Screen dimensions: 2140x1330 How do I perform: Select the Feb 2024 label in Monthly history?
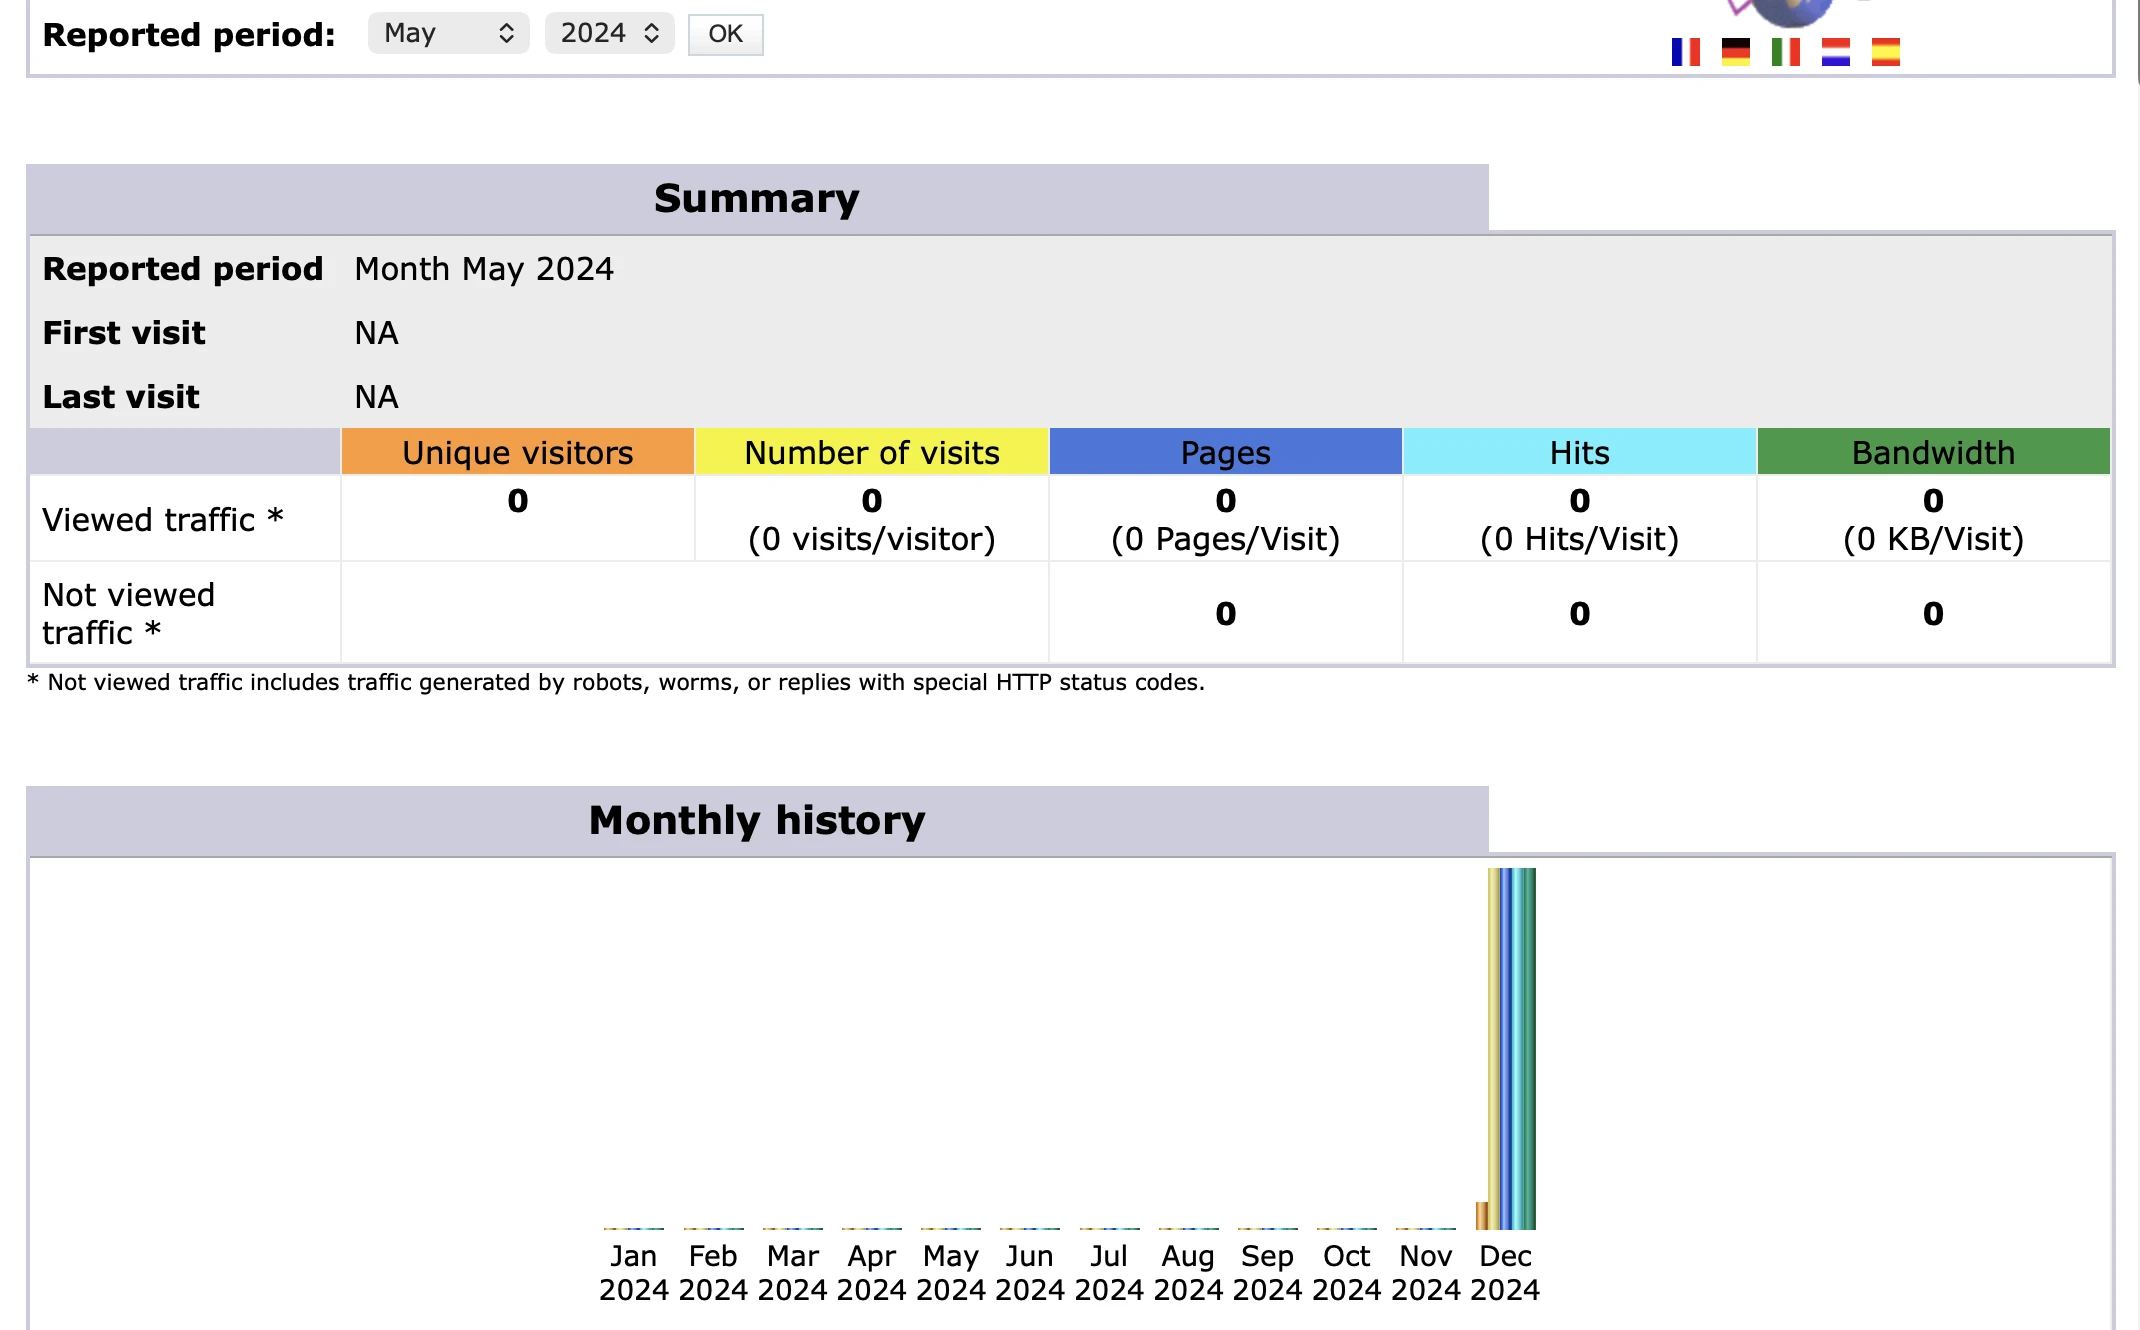pos(713,1273)
